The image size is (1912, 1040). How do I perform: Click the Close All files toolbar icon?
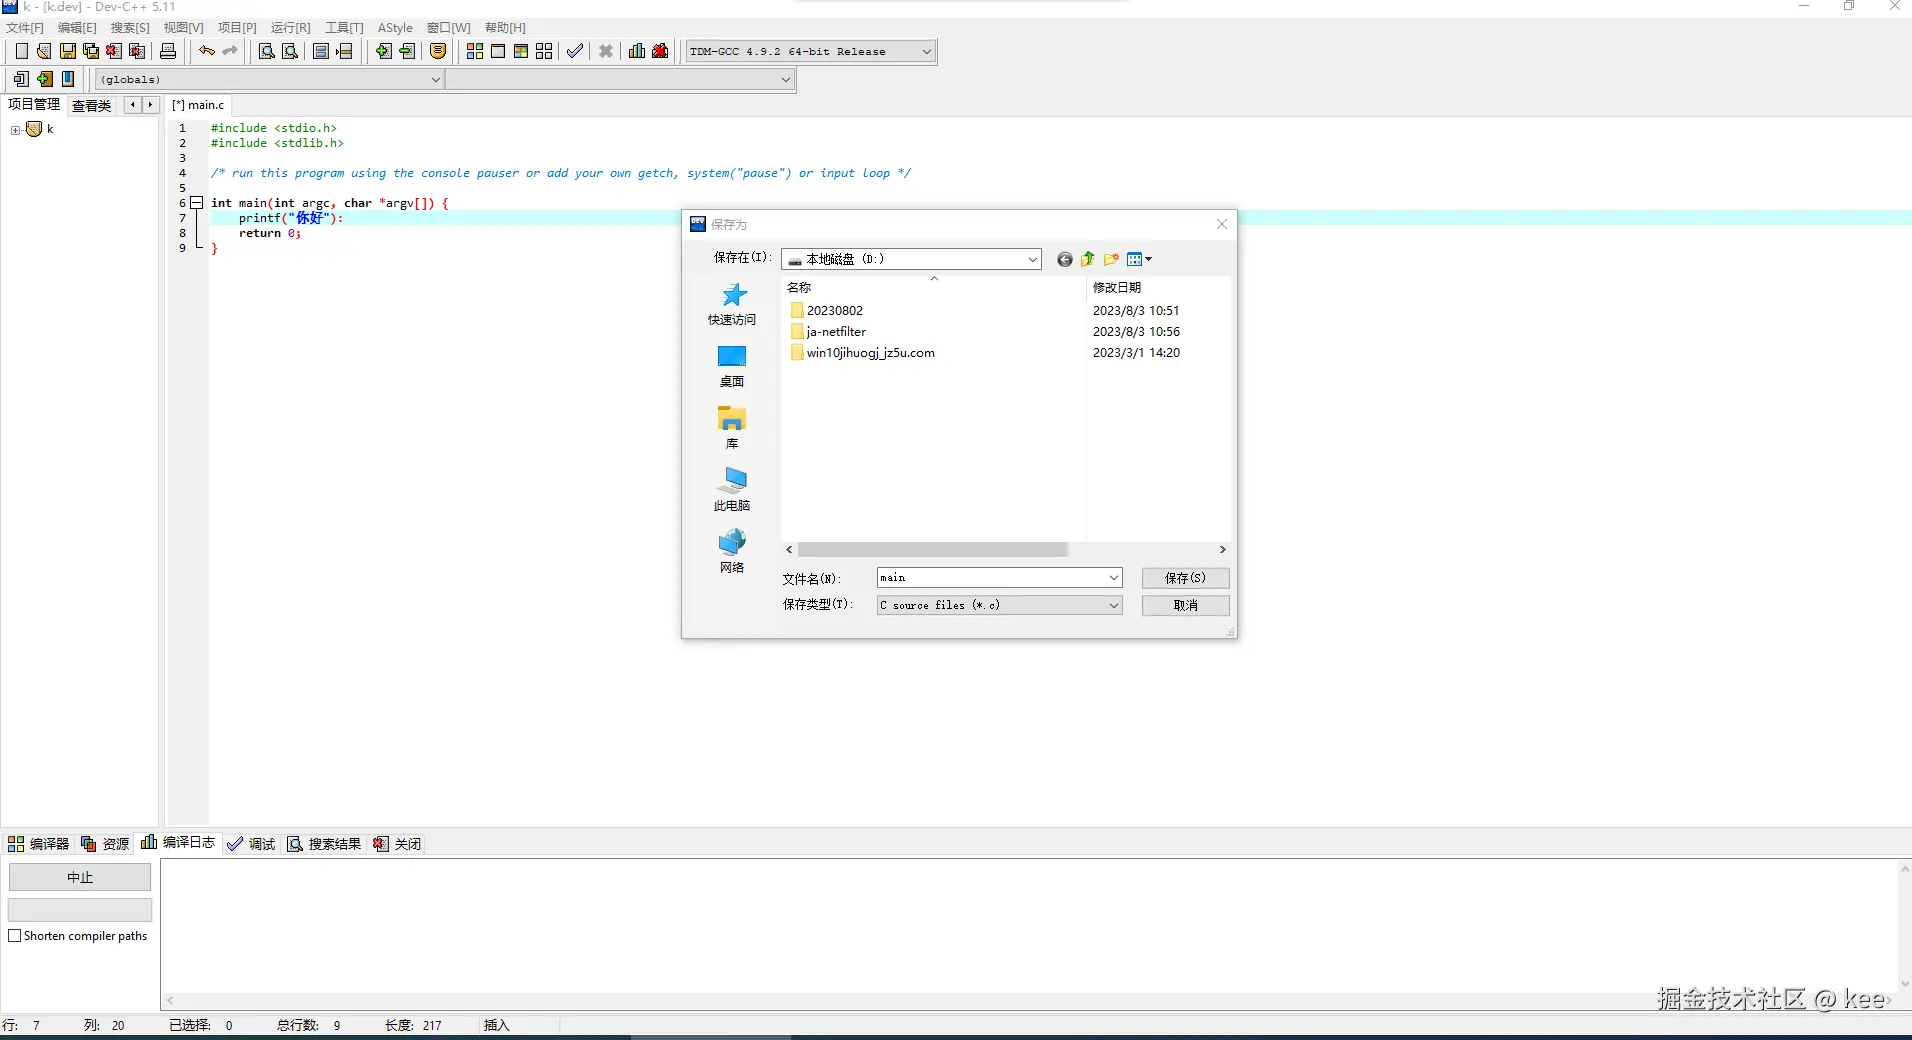[x=137, y=51]
